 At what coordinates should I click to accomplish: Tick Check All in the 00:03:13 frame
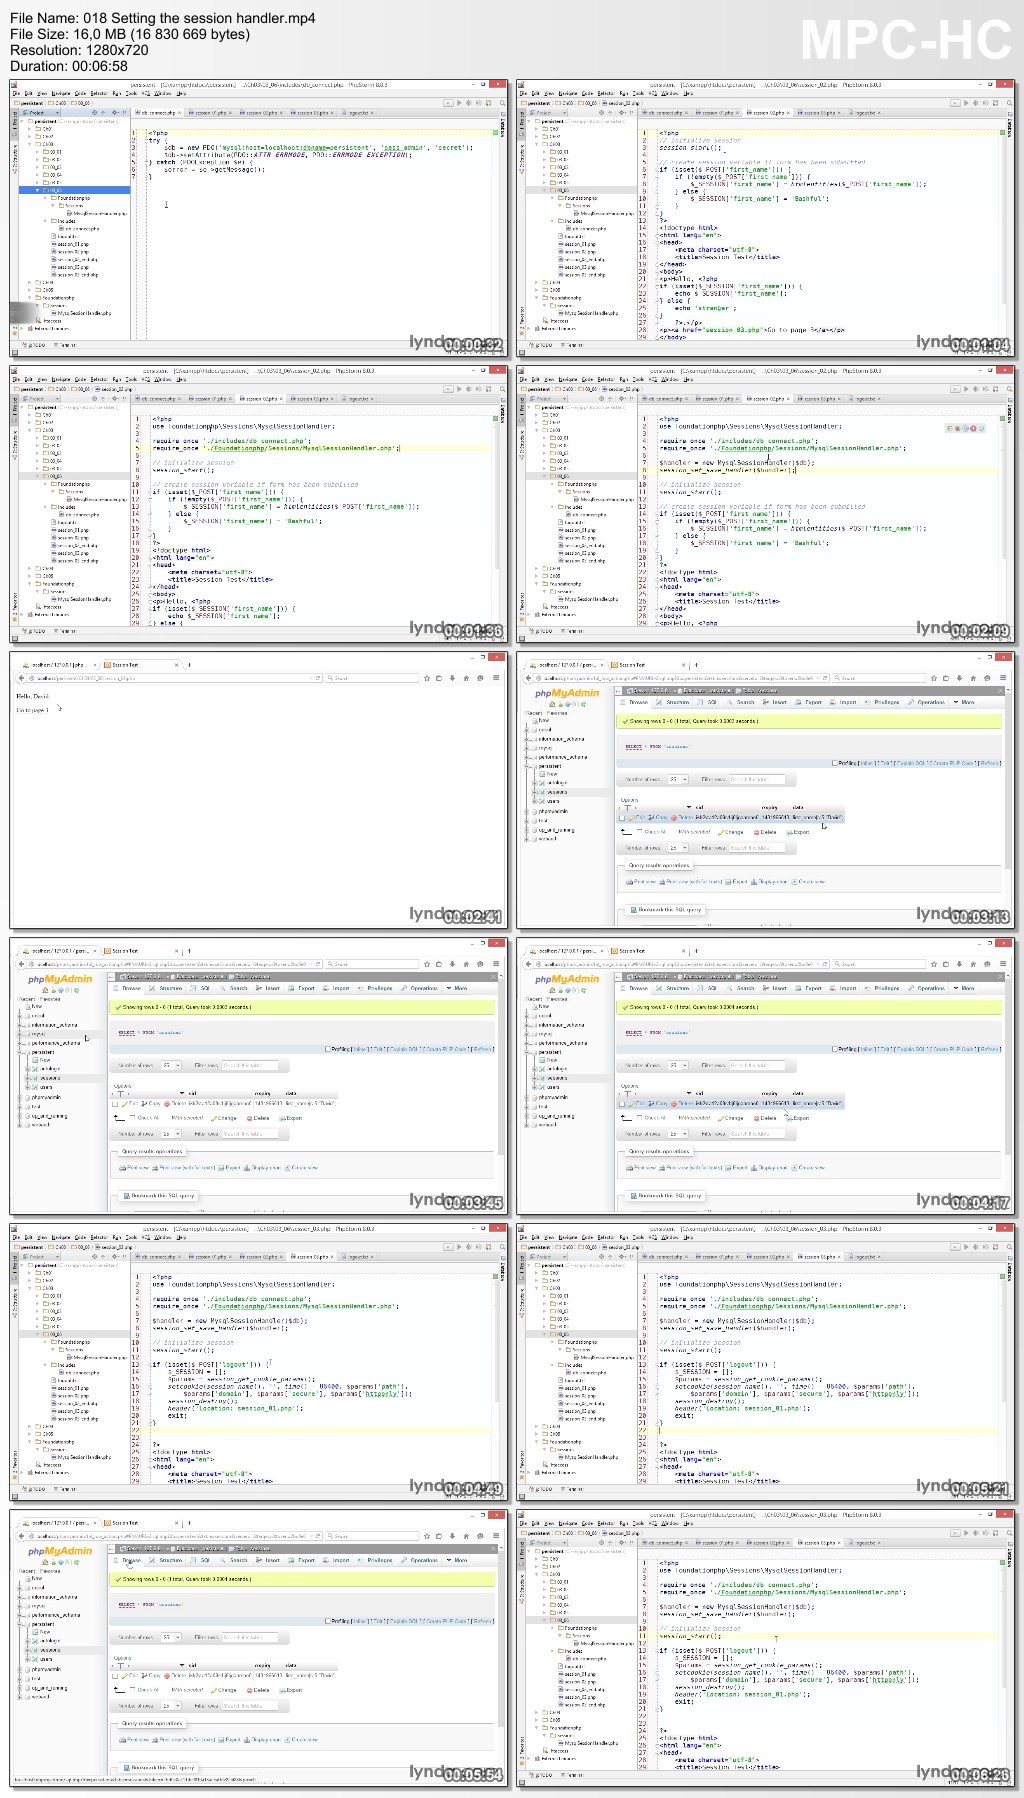[640, 831]
